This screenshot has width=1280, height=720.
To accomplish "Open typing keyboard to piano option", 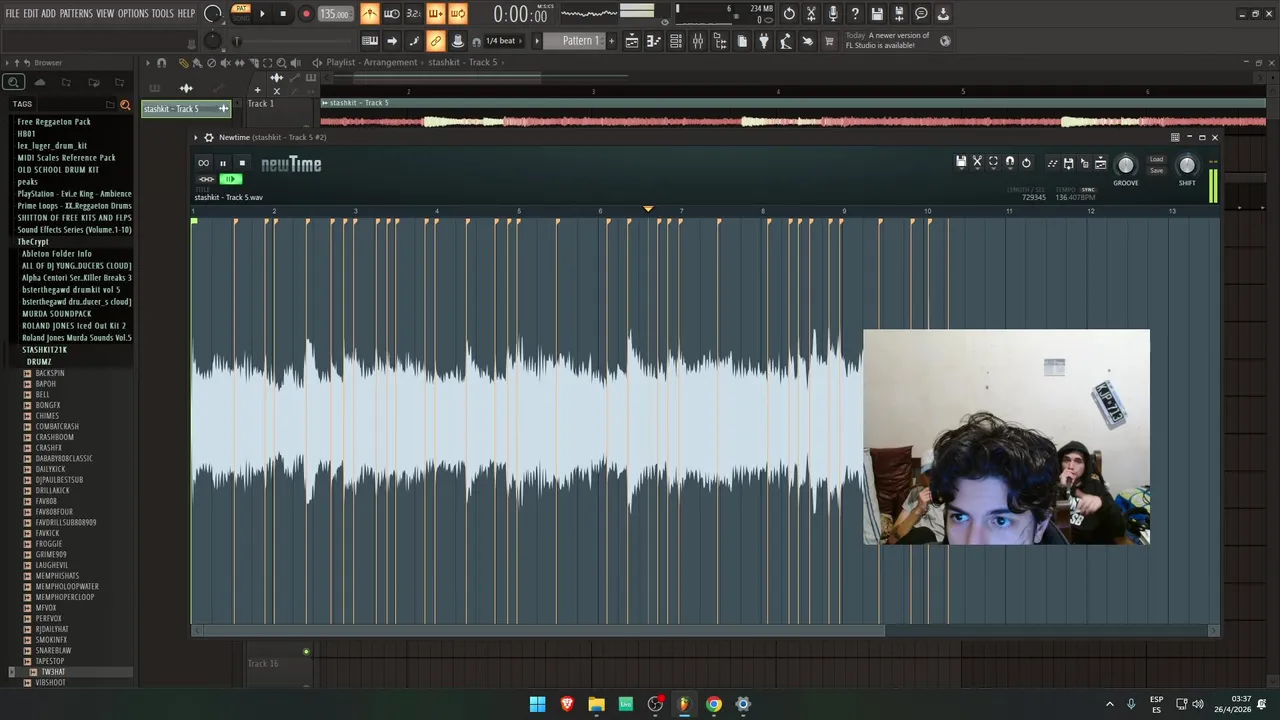I will coord(370,41).
